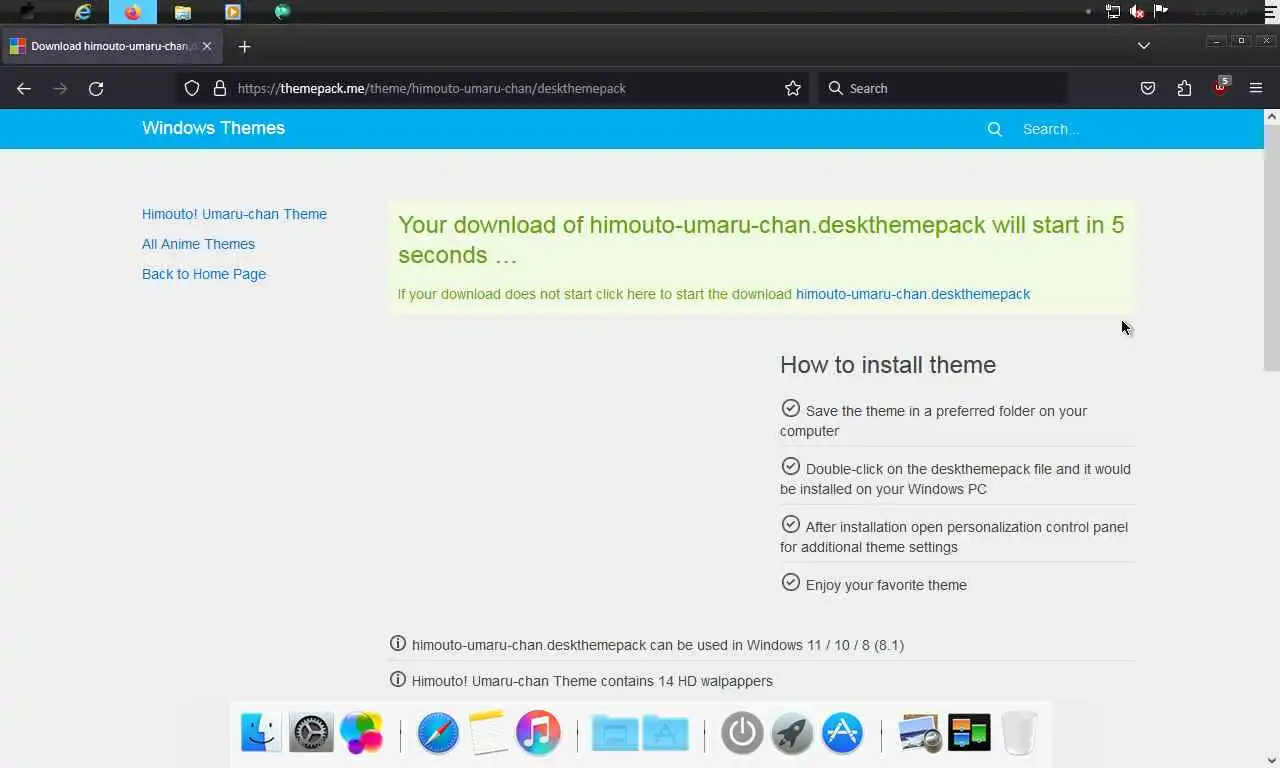Click 'Enjoy your favorite theme' text
This screenshot has width=1280, height=768.
point(886,585)
